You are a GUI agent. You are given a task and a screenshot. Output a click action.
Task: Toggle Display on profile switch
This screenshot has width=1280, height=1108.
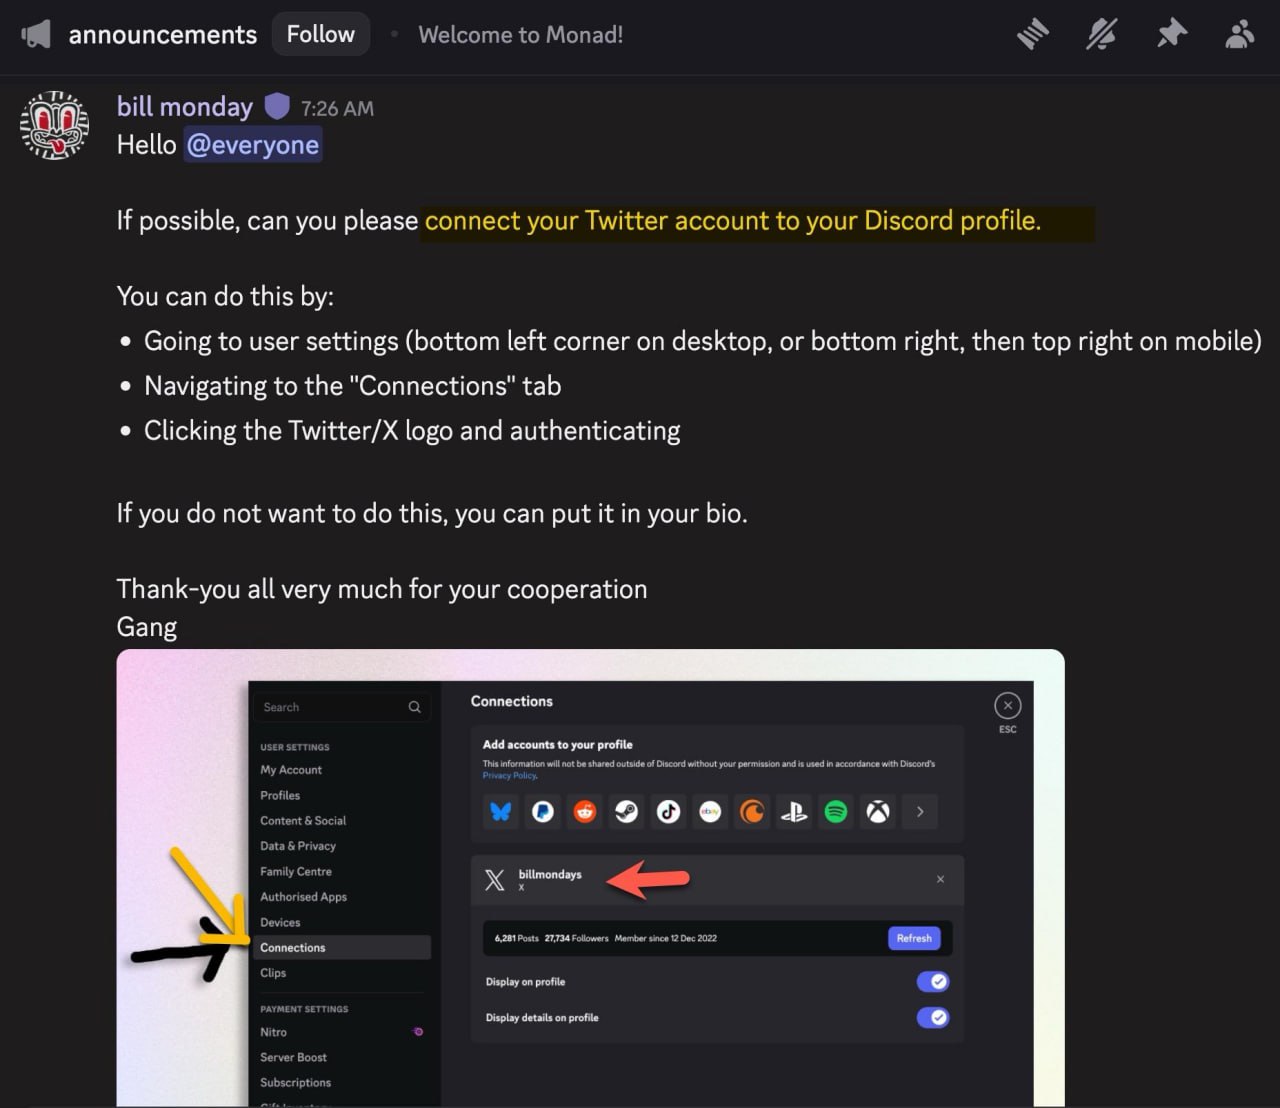click(x=932, y=982)
